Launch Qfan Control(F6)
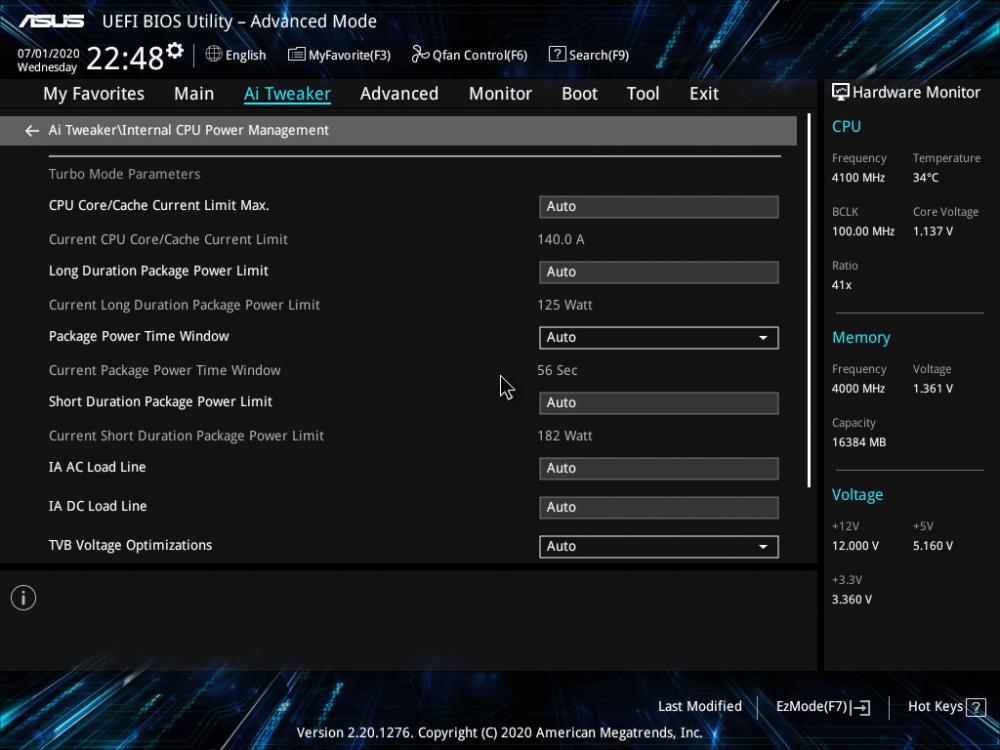 click(469, 55)
